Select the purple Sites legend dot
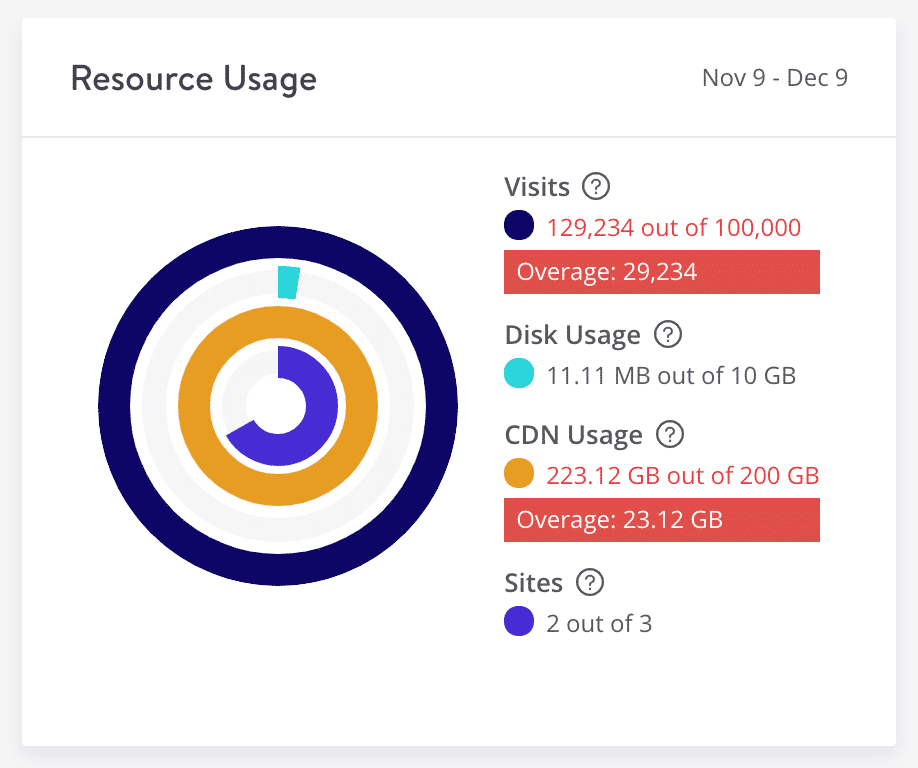The height and width of the screenshot is (768, 918). (x=518, y=622)
